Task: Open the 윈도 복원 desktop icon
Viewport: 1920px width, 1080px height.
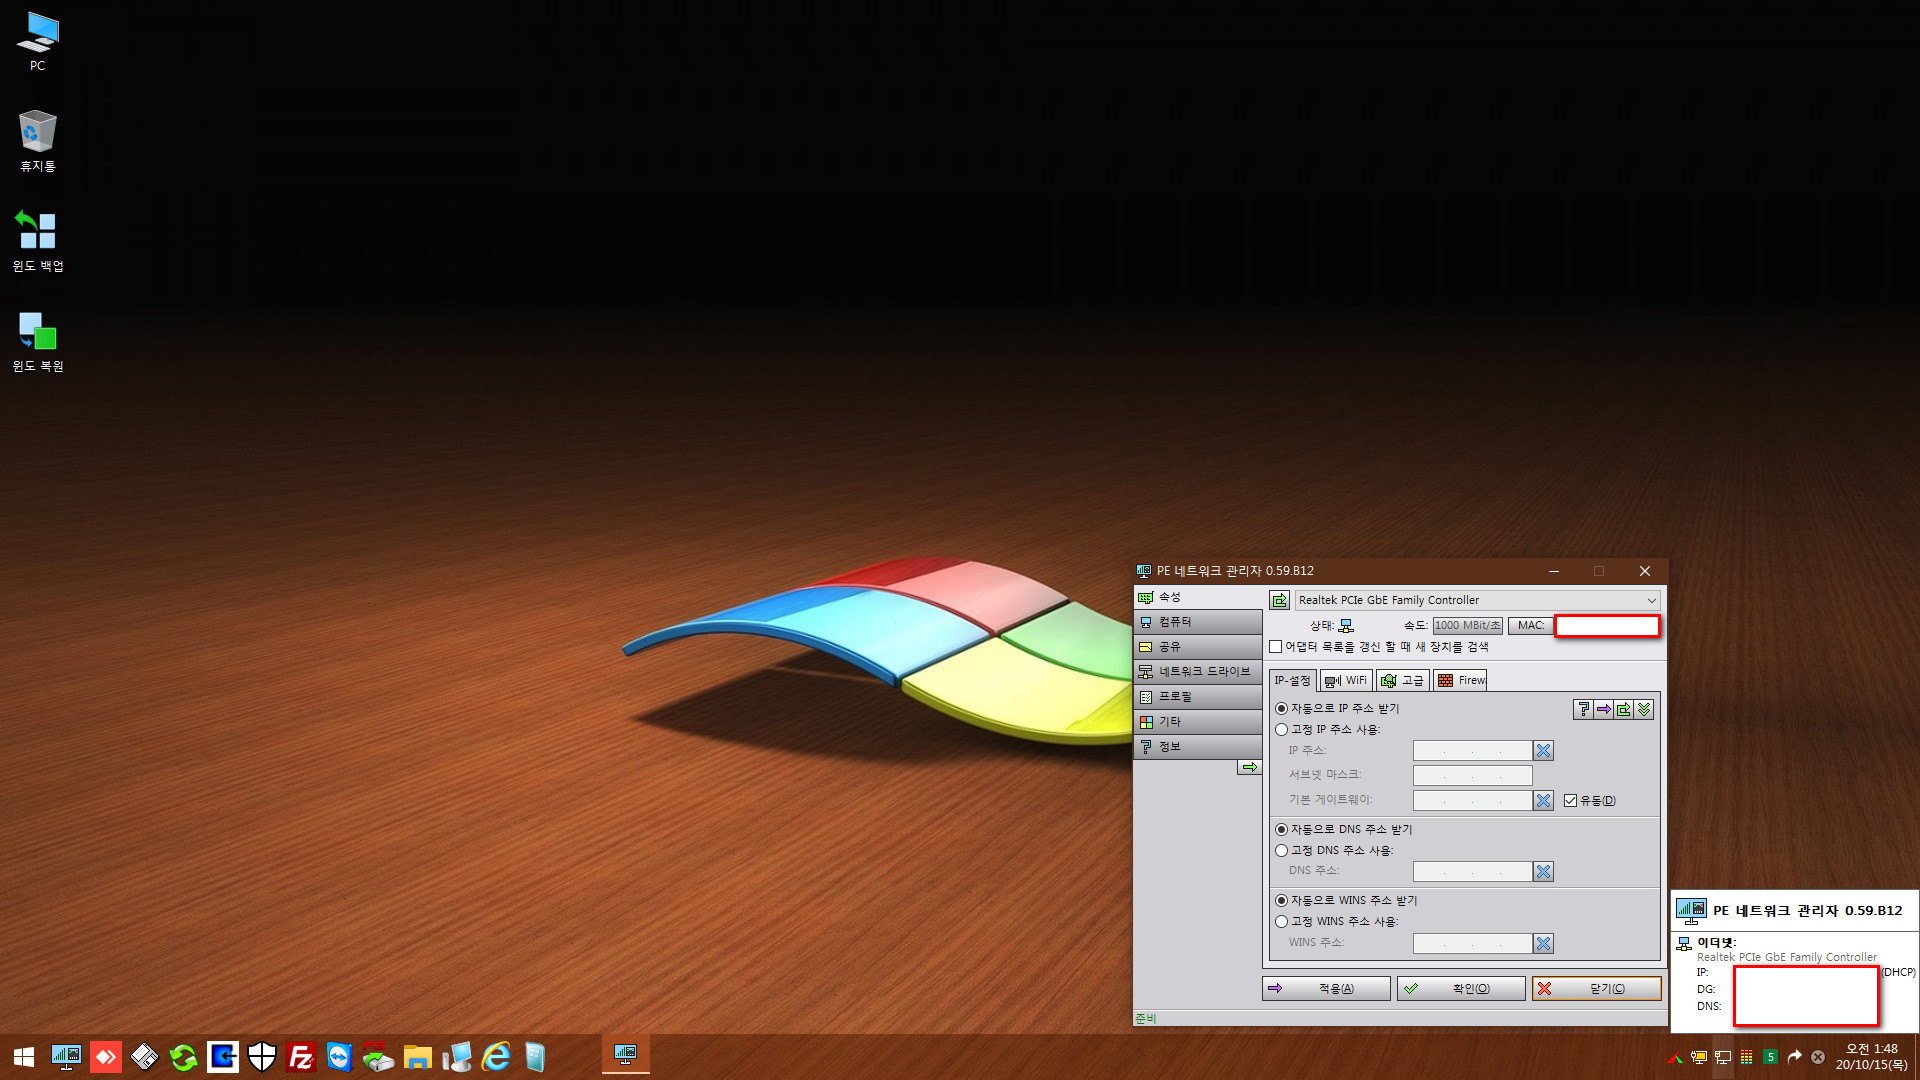Action: coord(38,341)
